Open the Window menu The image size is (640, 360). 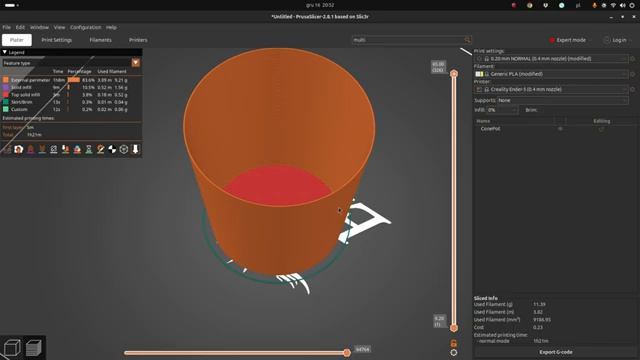[x=39, y=27]
